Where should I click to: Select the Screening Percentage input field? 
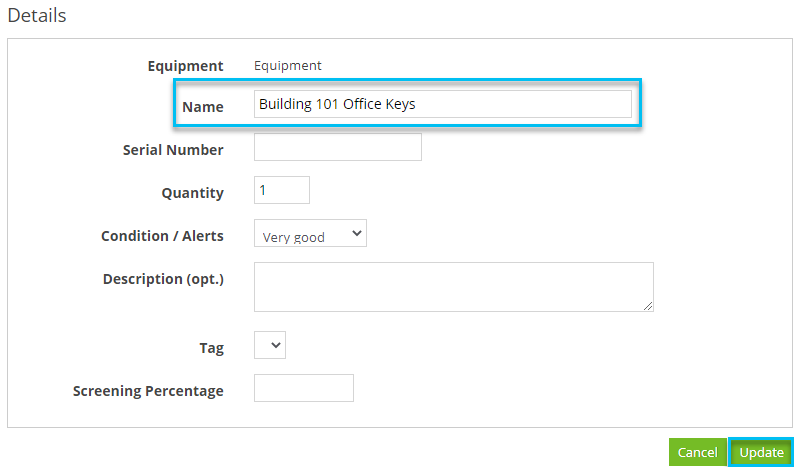click(x=304, y=388)
